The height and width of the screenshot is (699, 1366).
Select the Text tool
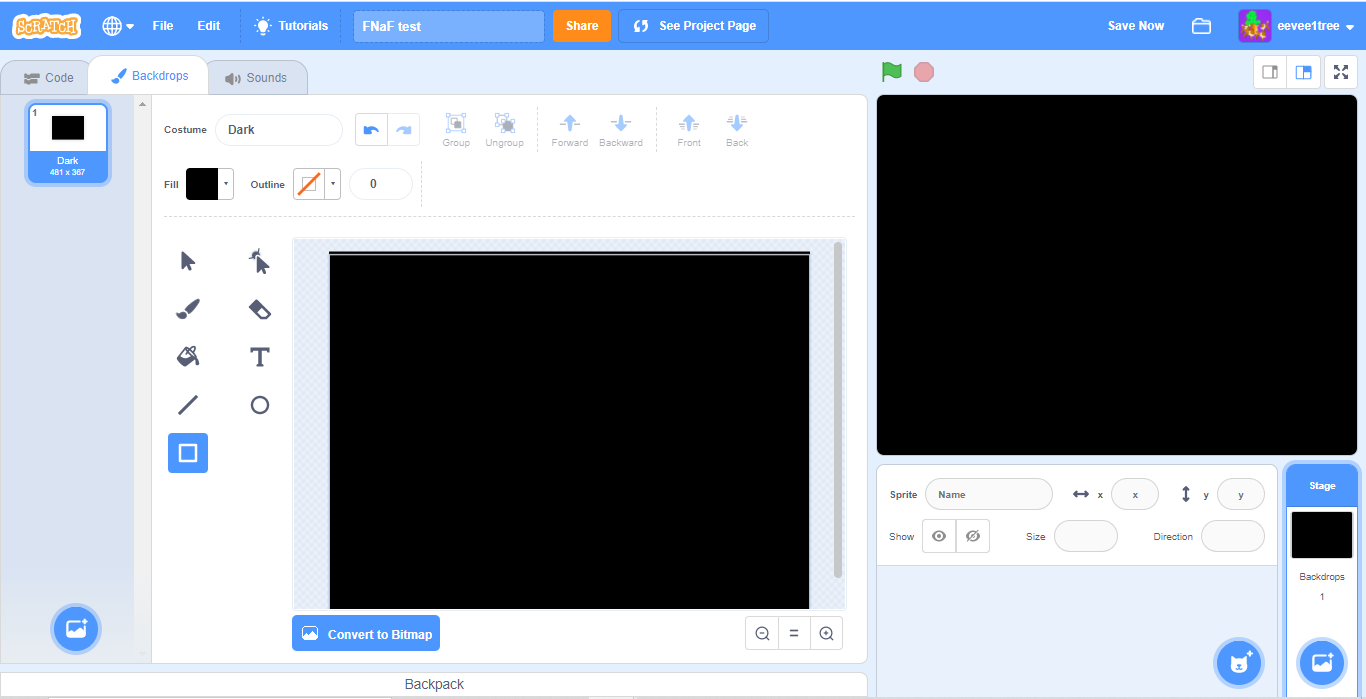coord(259,356)
